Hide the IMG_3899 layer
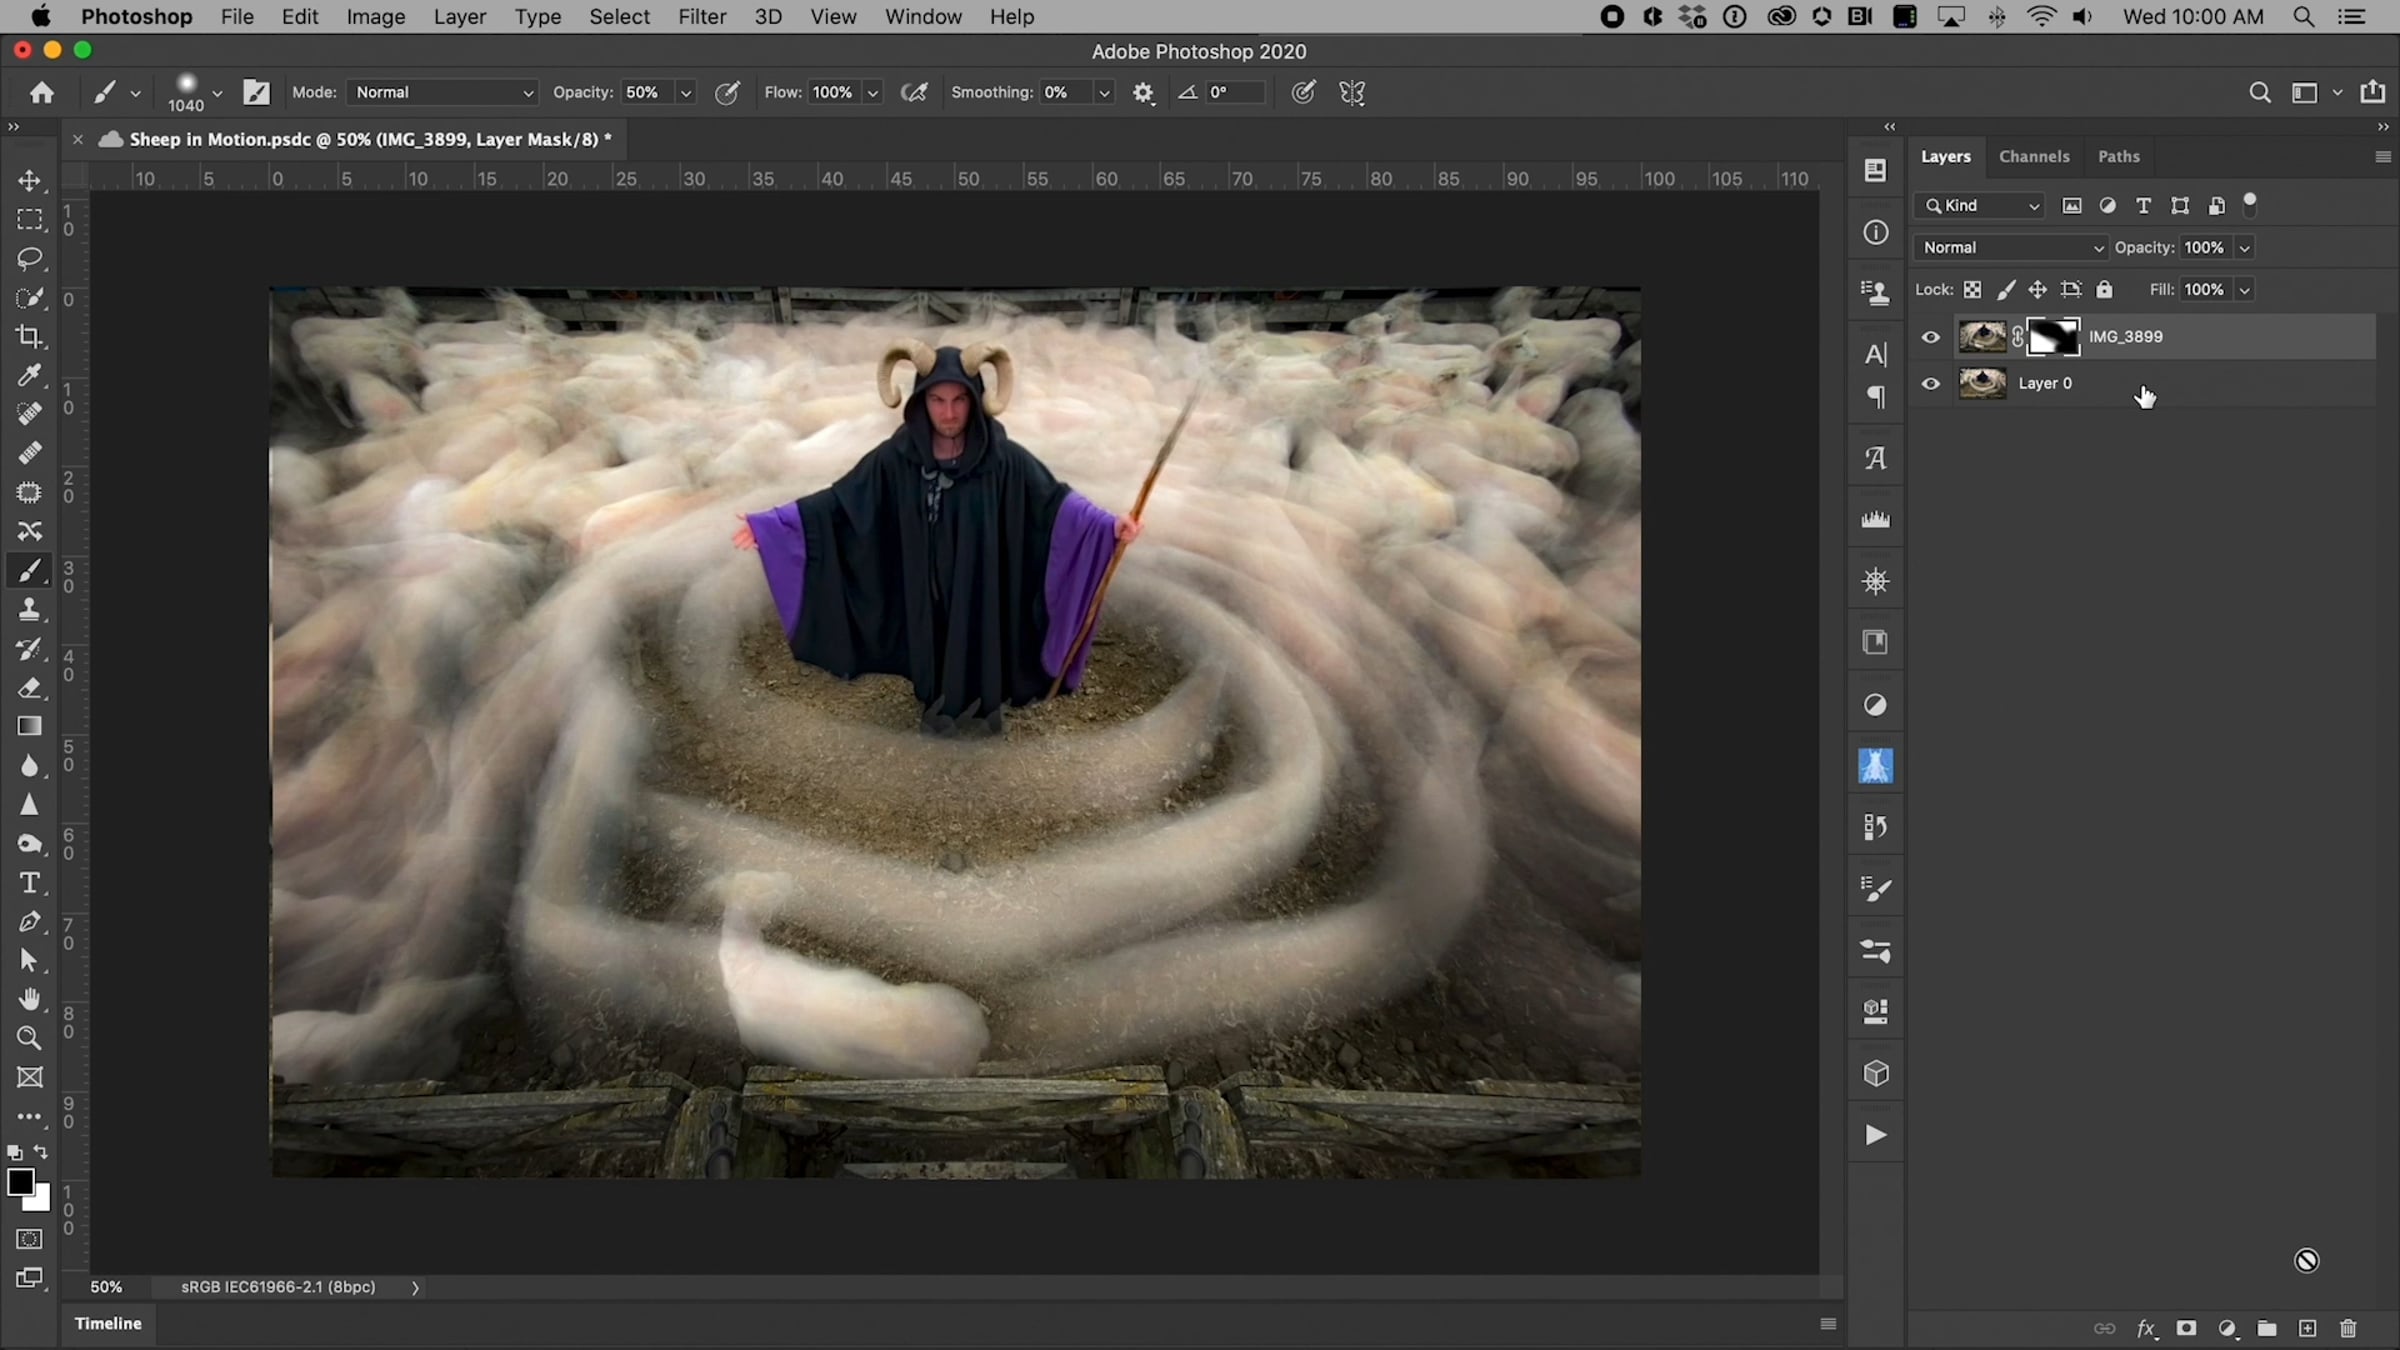Image resolution: width=2400 pixels, height=1350 pixels. pos(1930,337)
